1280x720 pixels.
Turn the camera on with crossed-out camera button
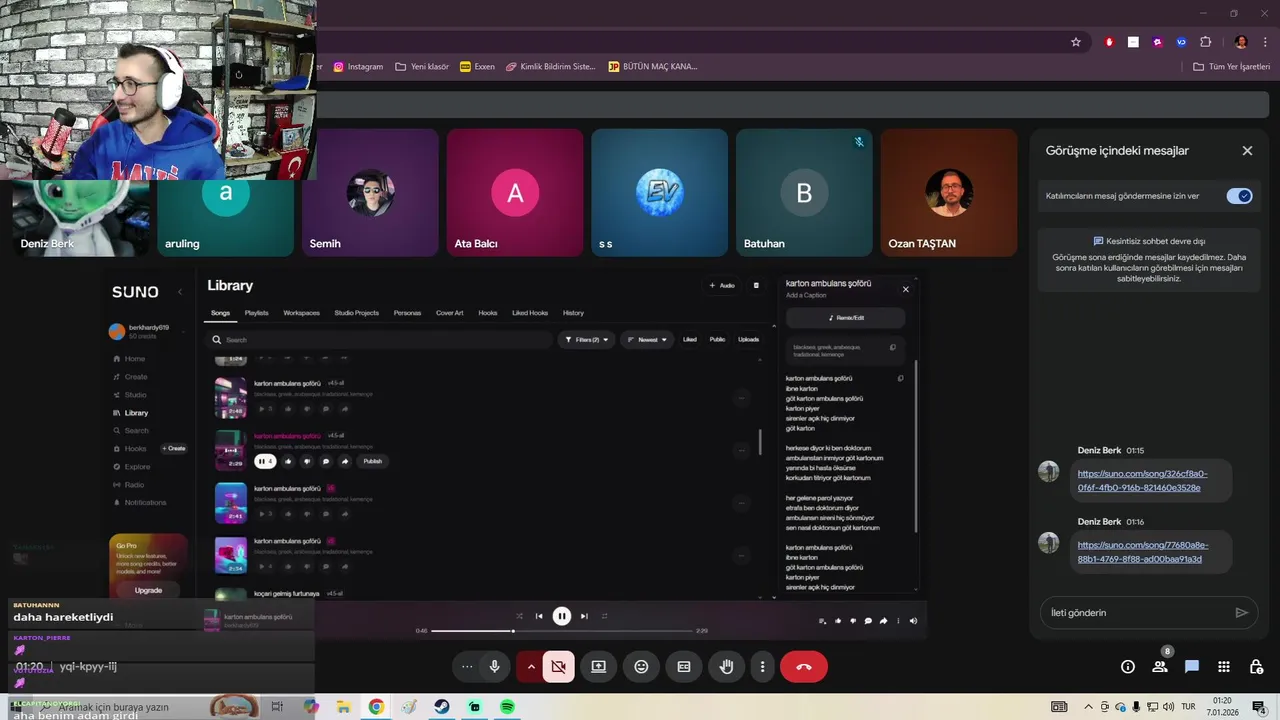[x=559, y=667]
